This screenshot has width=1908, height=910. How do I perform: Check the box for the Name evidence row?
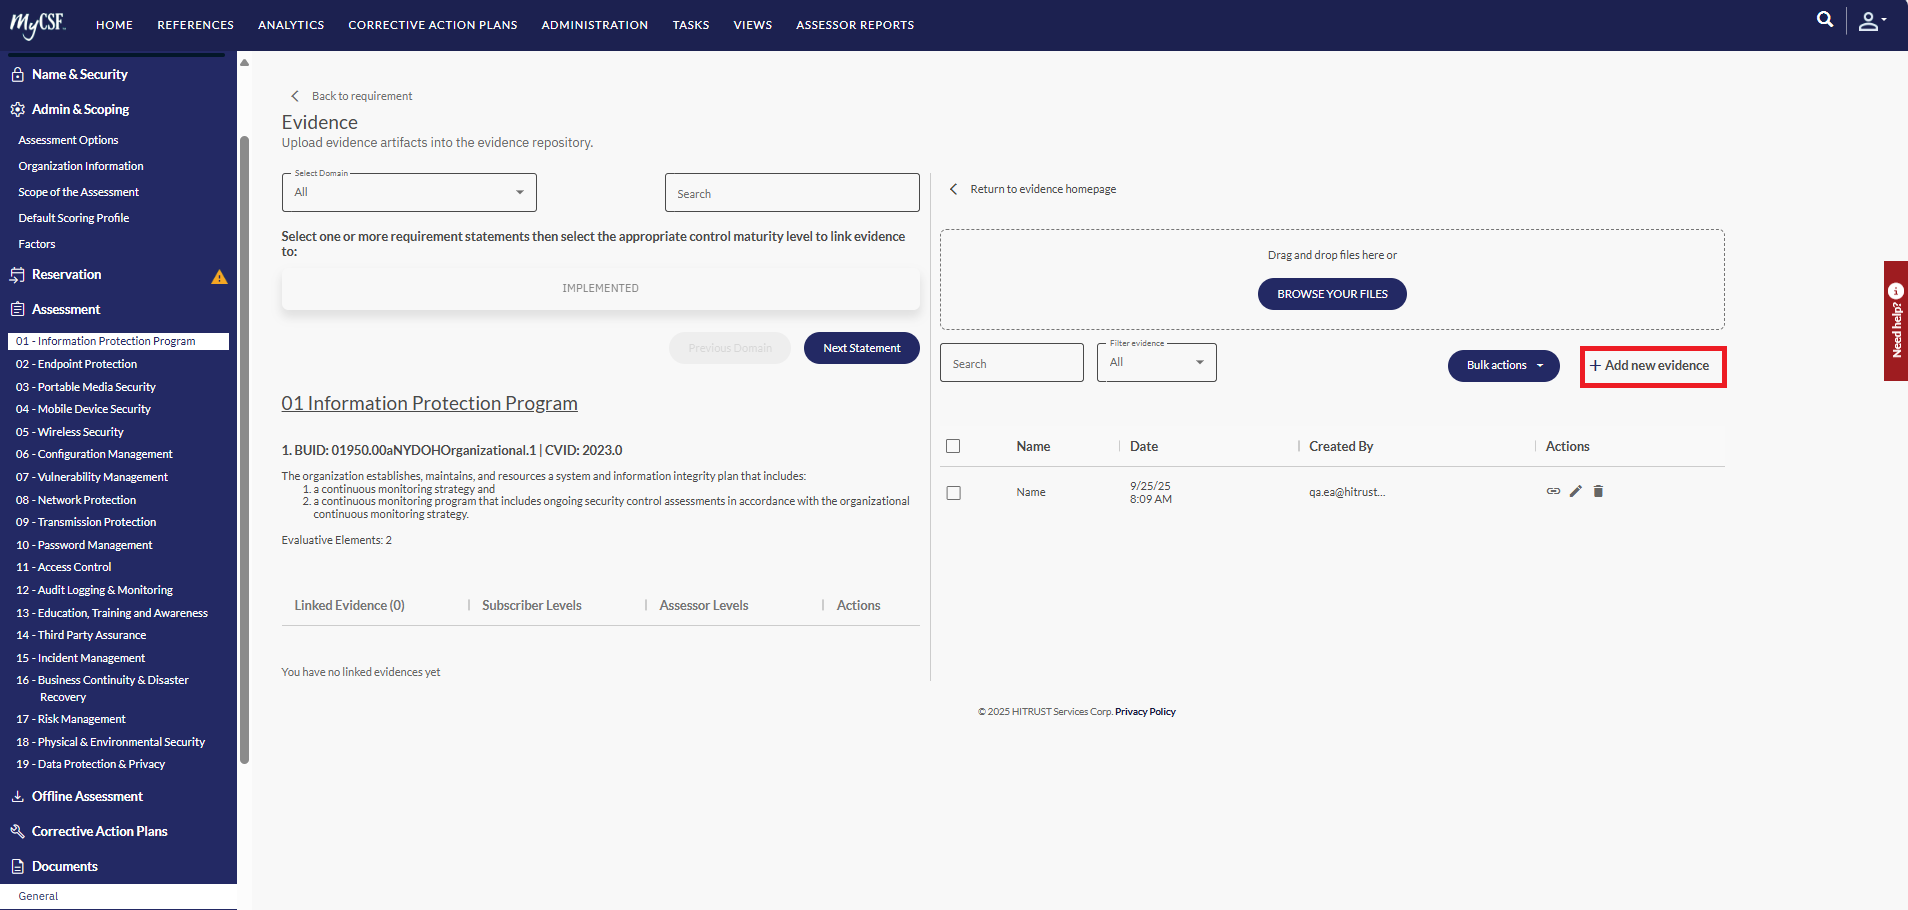point(953,493)
